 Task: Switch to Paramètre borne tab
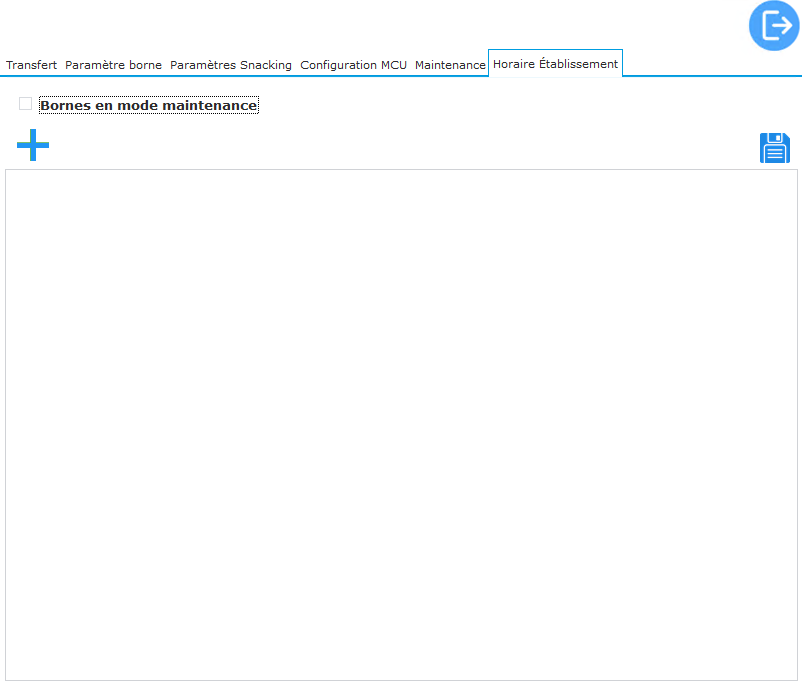click(x=113, y=65)
